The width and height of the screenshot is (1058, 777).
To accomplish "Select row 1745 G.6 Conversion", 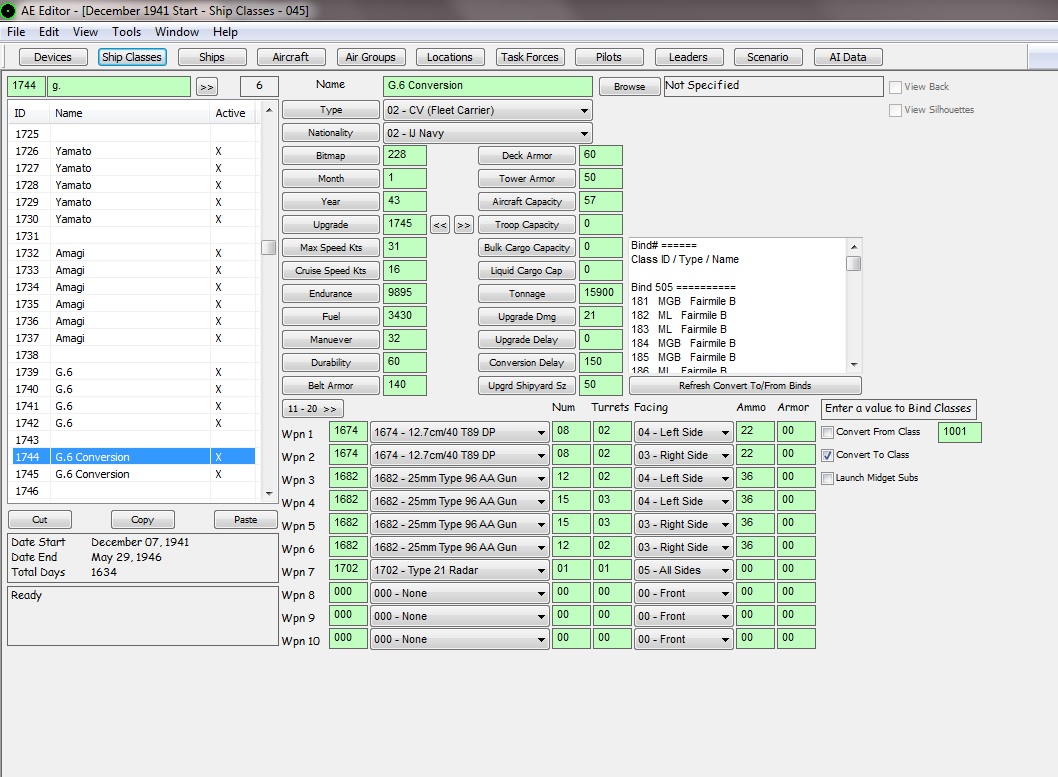I will tap(134, 474).
